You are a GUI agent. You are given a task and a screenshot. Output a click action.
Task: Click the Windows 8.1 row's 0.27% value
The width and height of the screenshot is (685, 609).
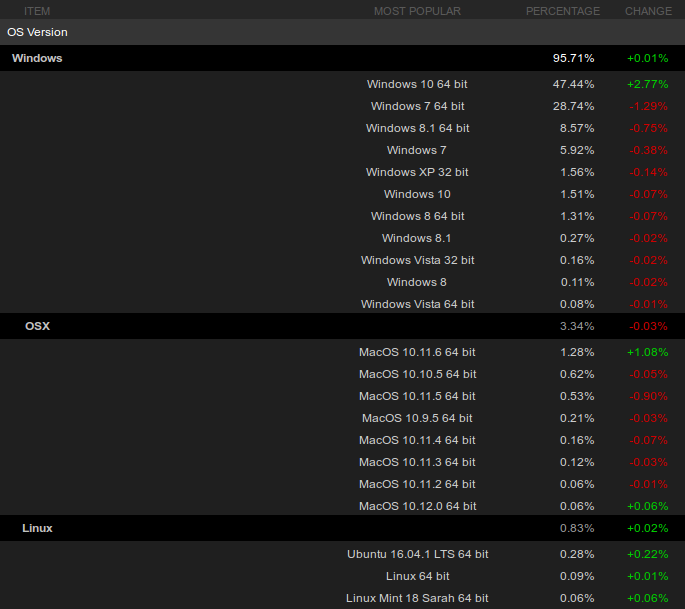coord(577,238)
